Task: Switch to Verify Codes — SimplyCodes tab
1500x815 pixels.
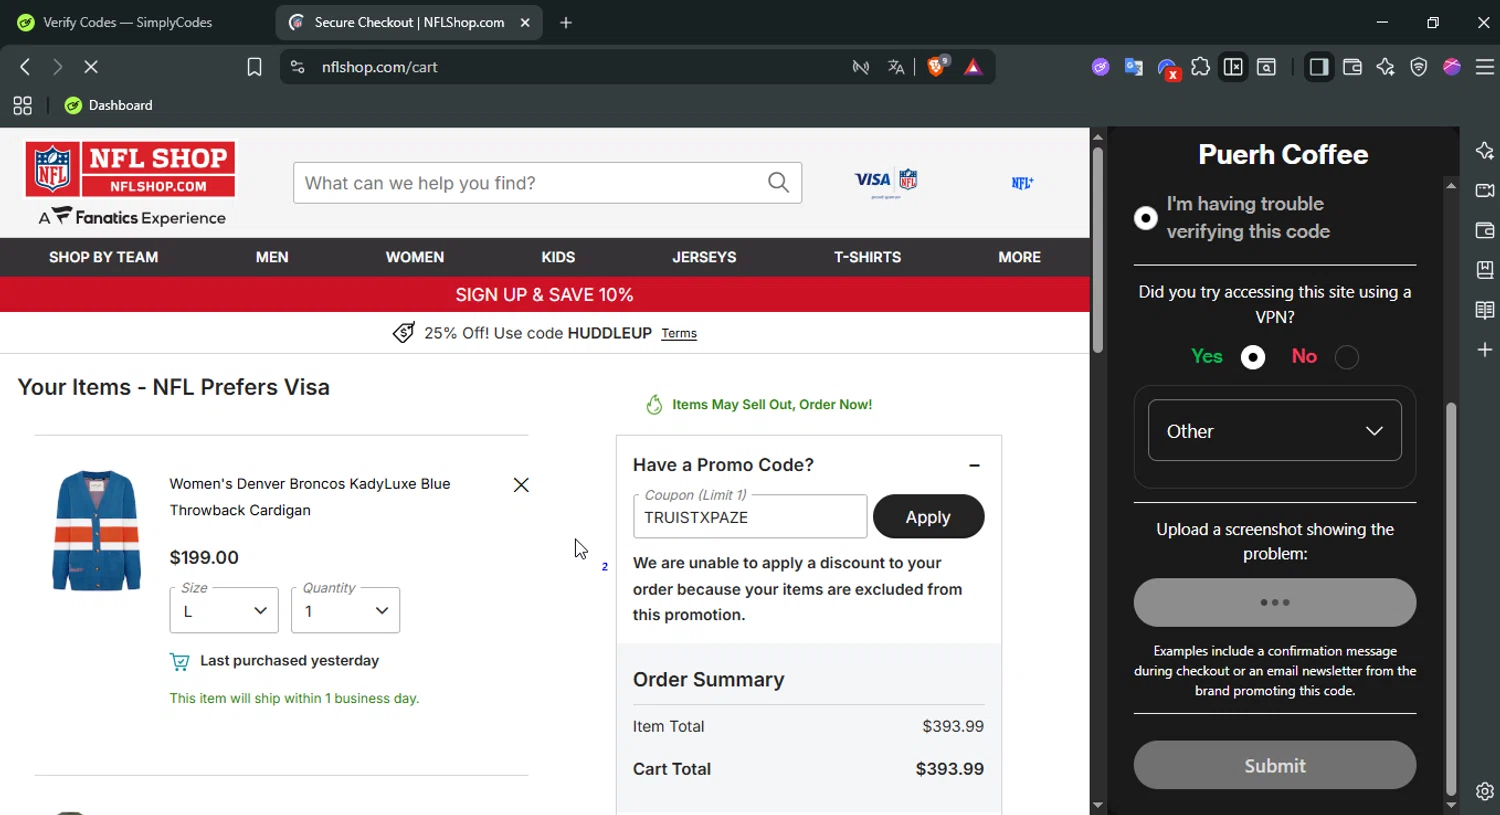Action: [130, 22]
